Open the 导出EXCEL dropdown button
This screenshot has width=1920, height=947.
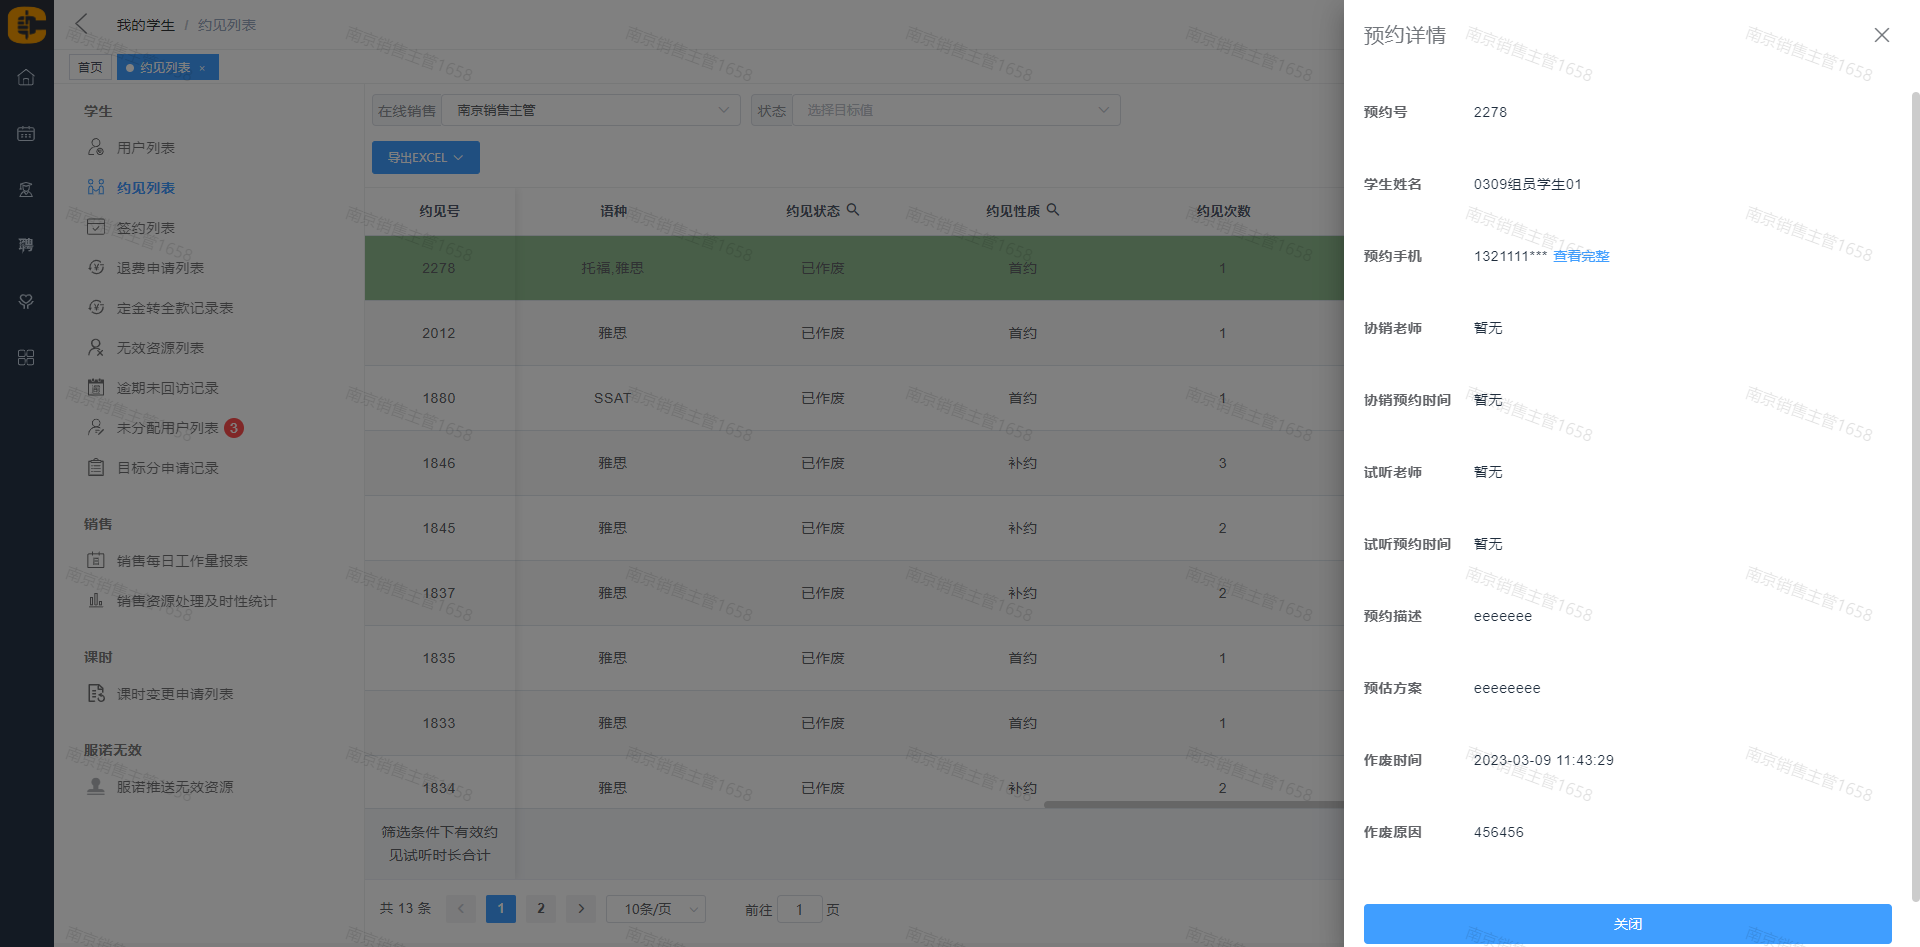[425, 158]
